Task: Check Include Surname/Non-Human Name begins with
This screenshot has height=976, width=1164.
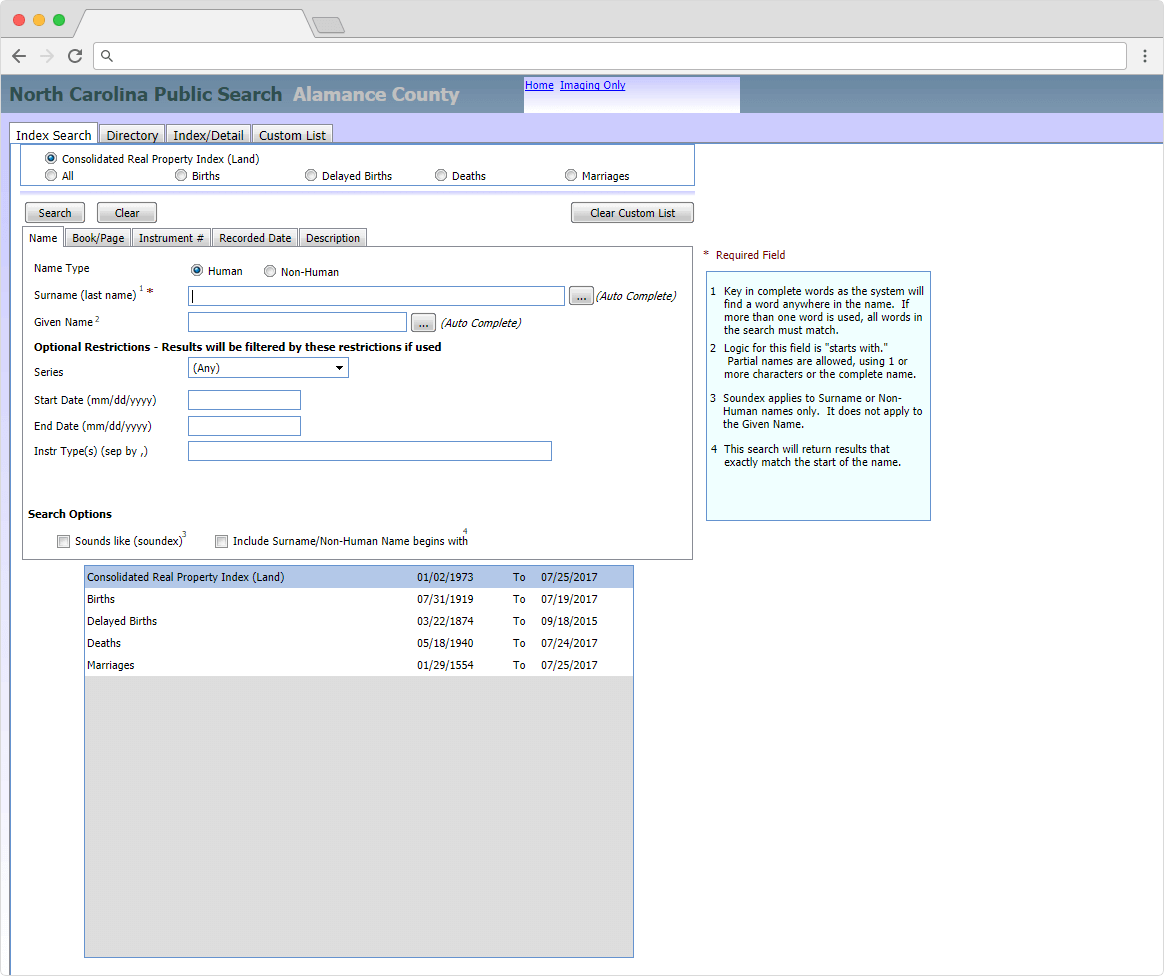Action: click(222, 541)
